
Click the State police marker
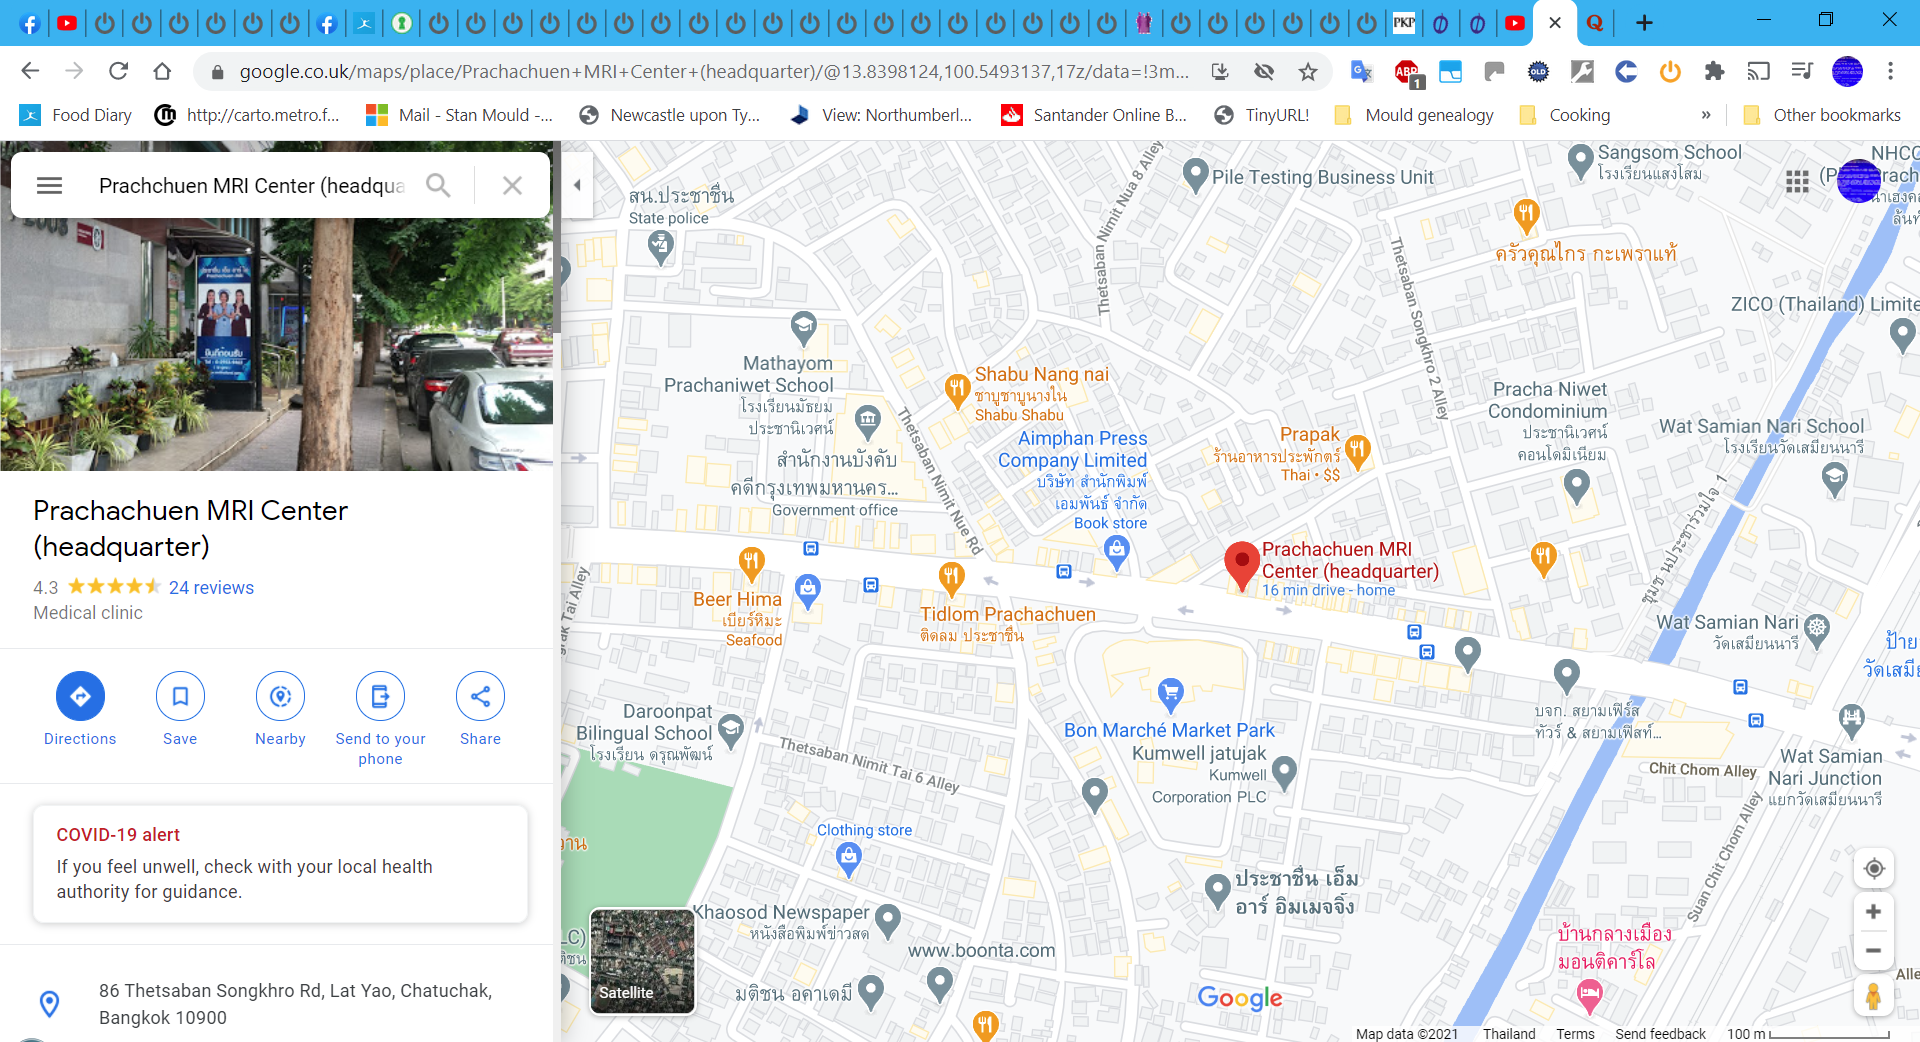[661, 246]
